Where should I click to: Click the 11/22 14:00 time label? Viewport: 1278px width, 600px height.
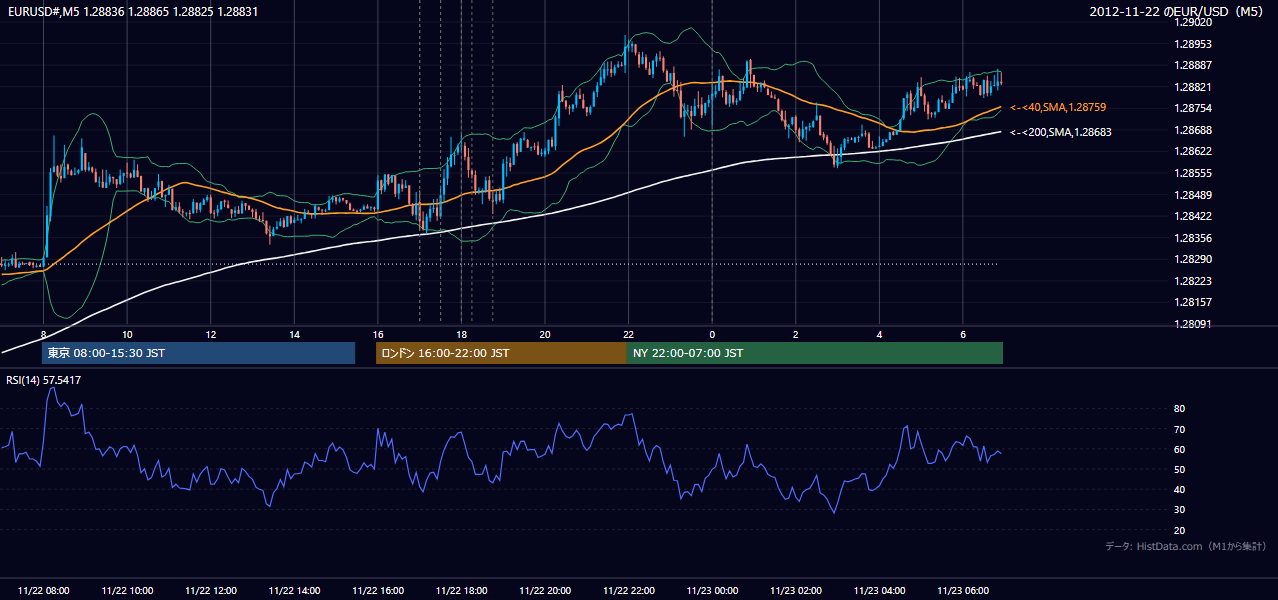(x=294, y=591)
